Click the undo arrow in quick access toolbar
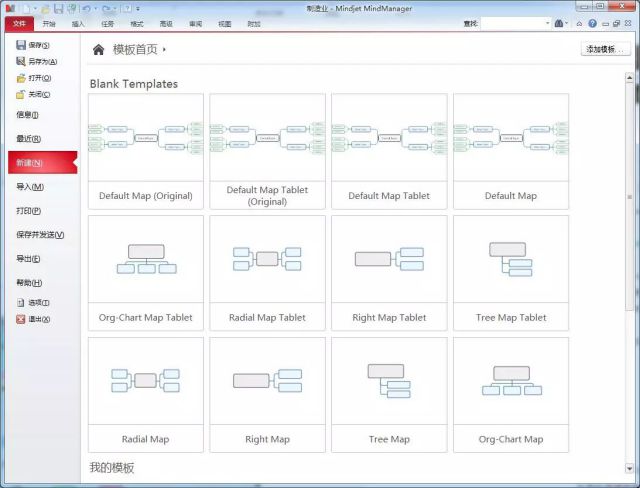The height and width of the screenshot is (488, 640). coord(87,8)
